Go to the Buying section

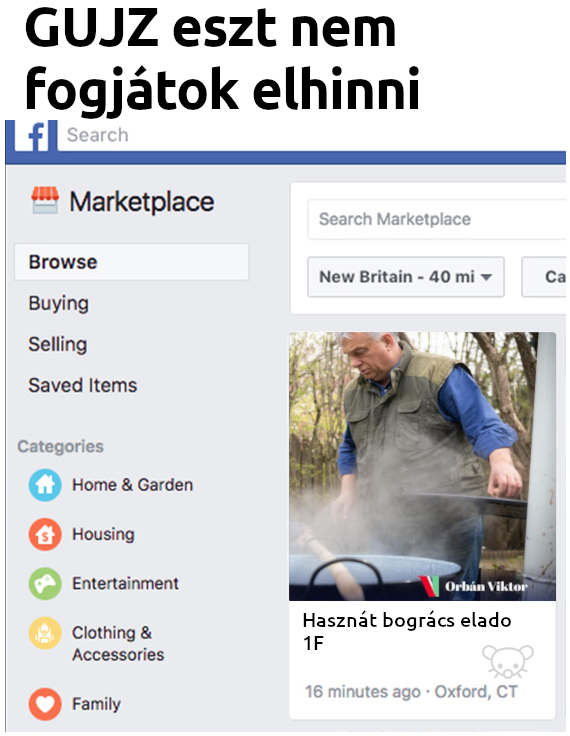click(59, 303)
